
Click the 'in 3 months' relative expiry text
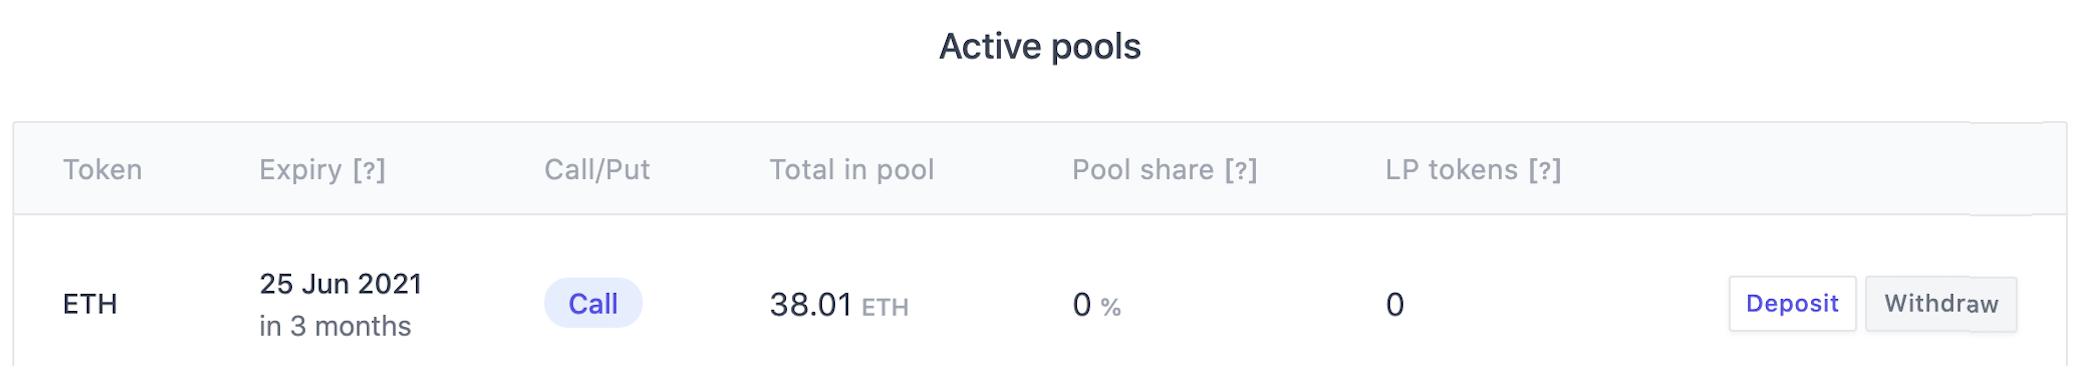point(335,326)
